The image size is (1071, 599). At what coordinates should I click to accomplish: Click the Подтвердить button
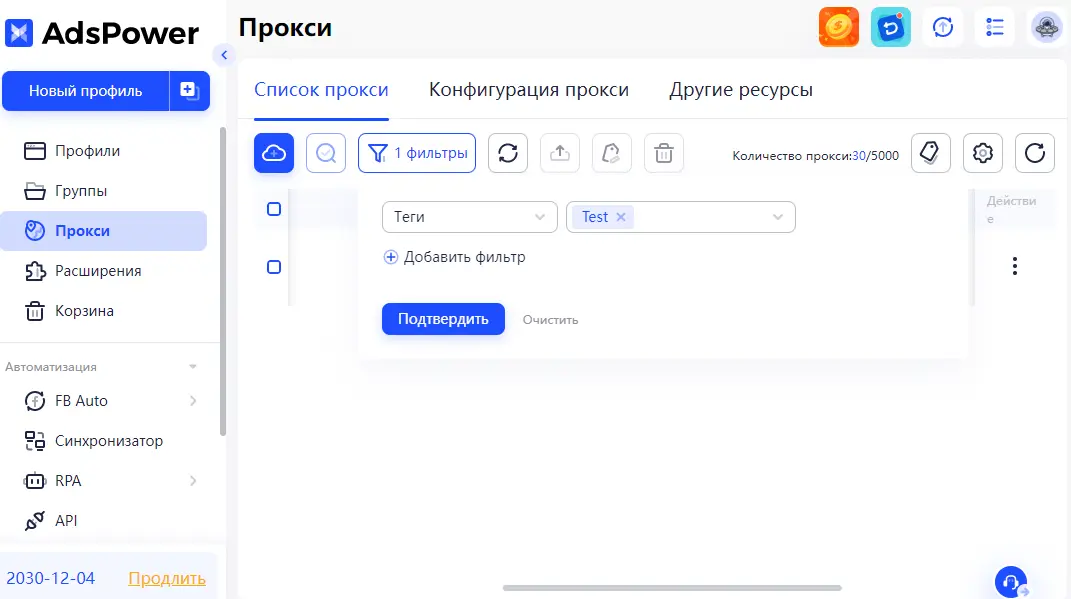coord(443,319)
